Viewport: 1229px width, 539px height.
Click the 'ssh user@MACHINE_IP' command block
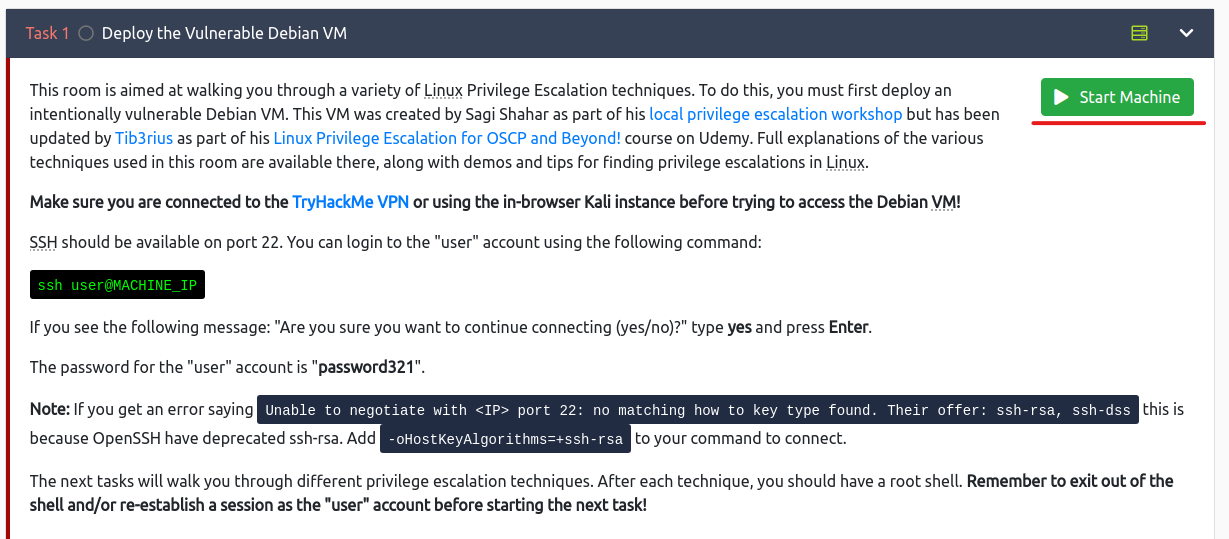coord(118,285)
